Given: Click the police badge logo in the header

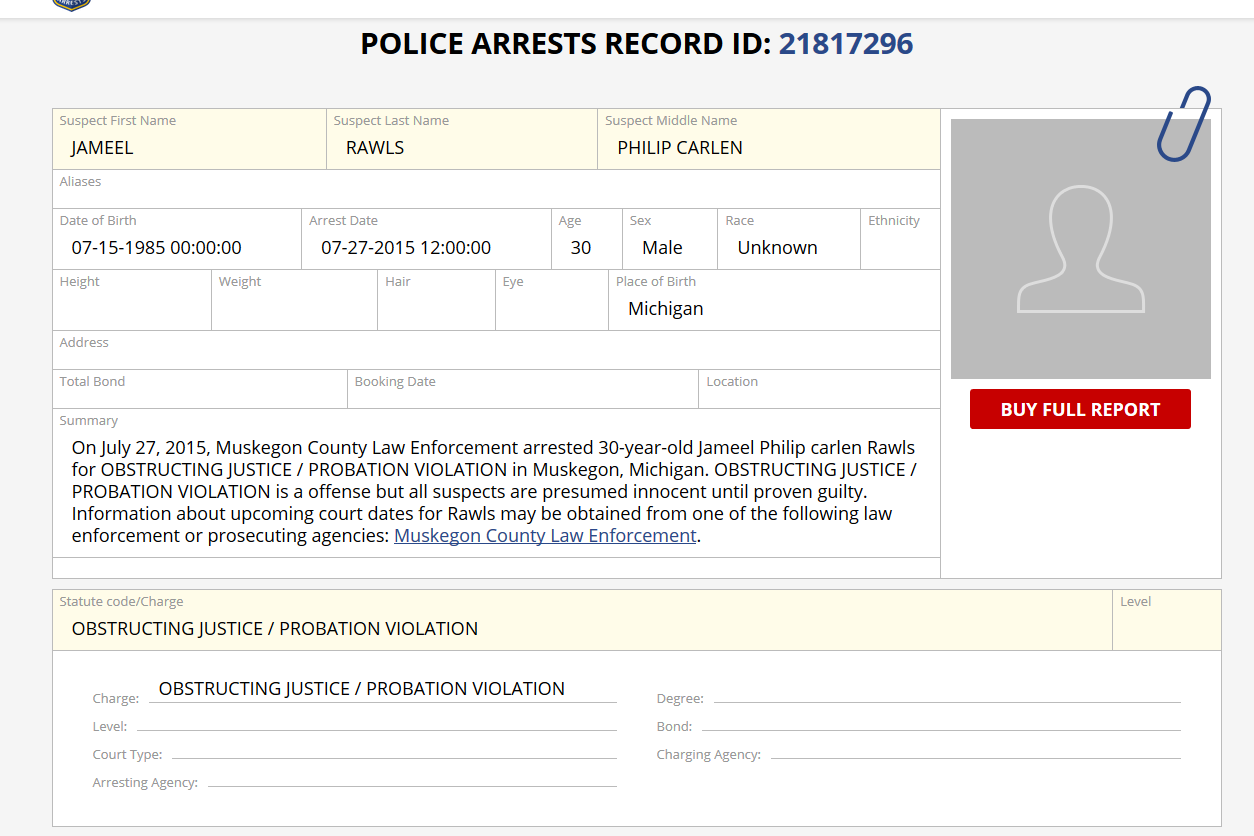Looking at the screenshot, I should point(71,4).
